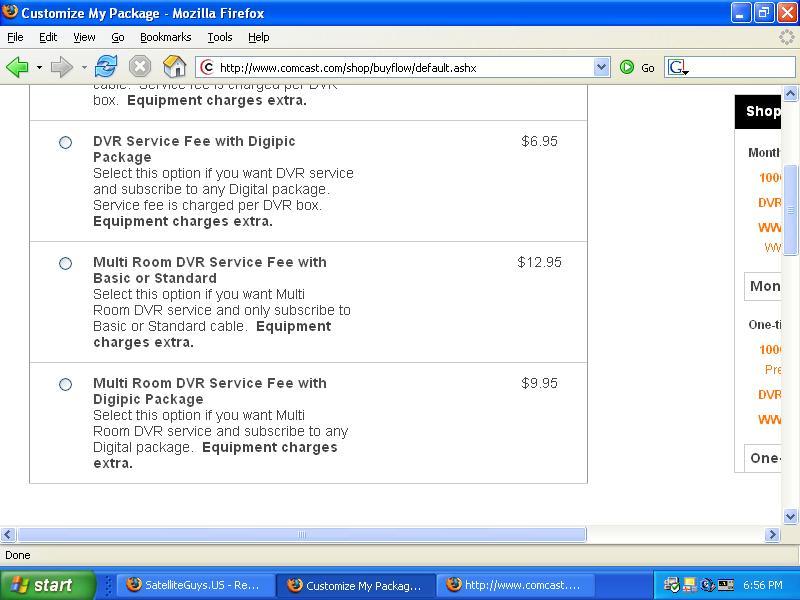Screen dimensions: 800x600
Task: Click the network computers tray icon
Action: (x=690, y=585)
